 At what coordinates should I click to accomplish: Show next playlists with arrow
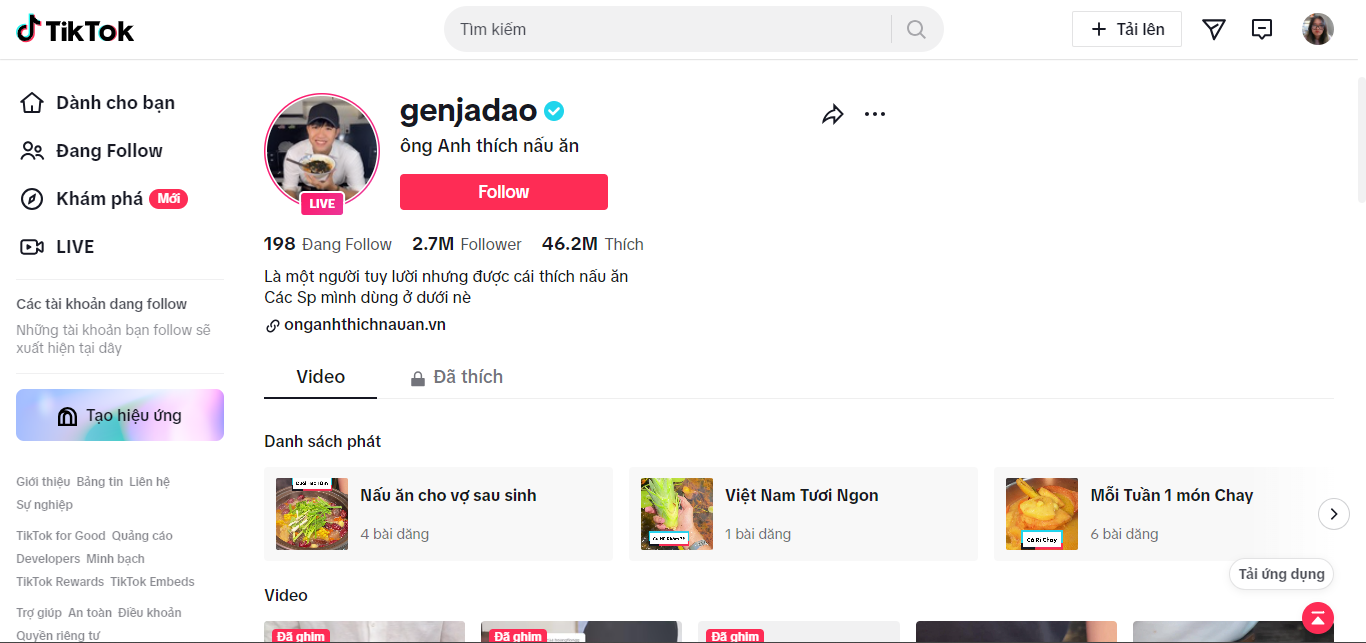click(x=1334, y=514)
